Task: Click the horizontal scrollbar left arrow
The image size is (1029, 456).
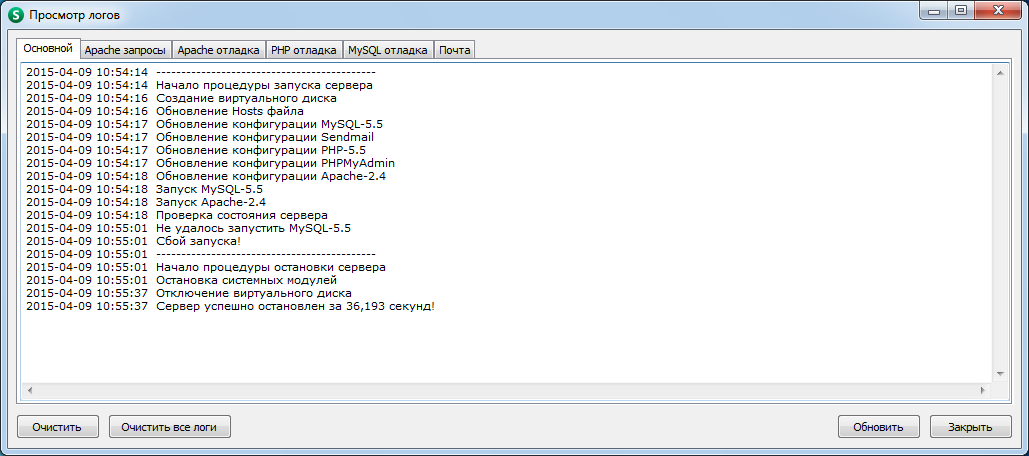Action: (29, 388)
